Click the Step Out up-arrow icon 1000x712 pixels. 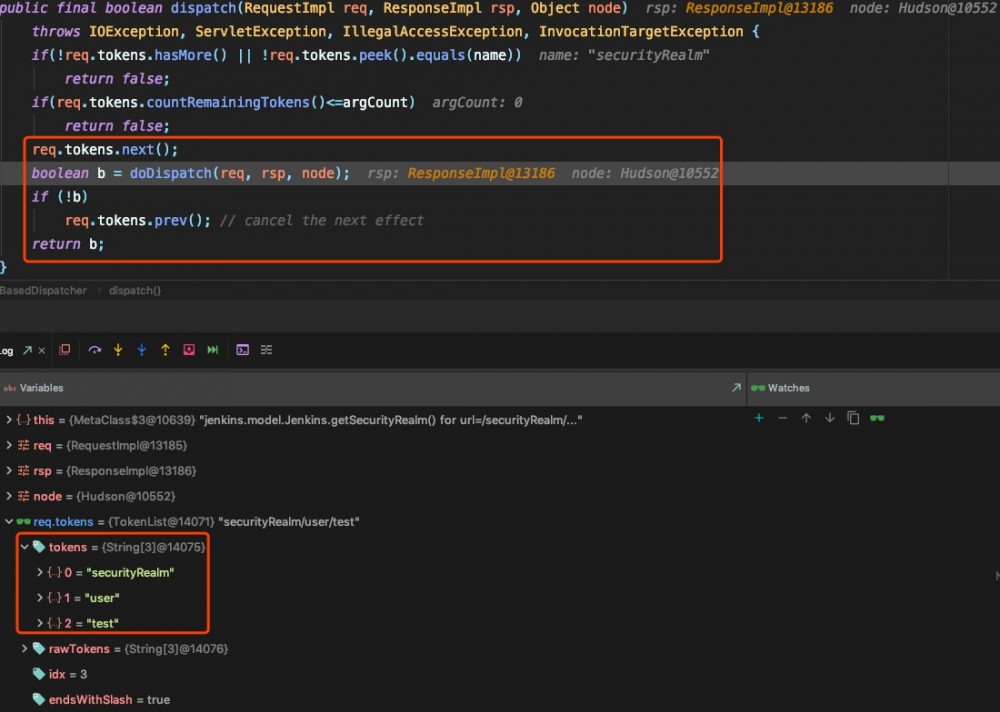pos(165,350)
